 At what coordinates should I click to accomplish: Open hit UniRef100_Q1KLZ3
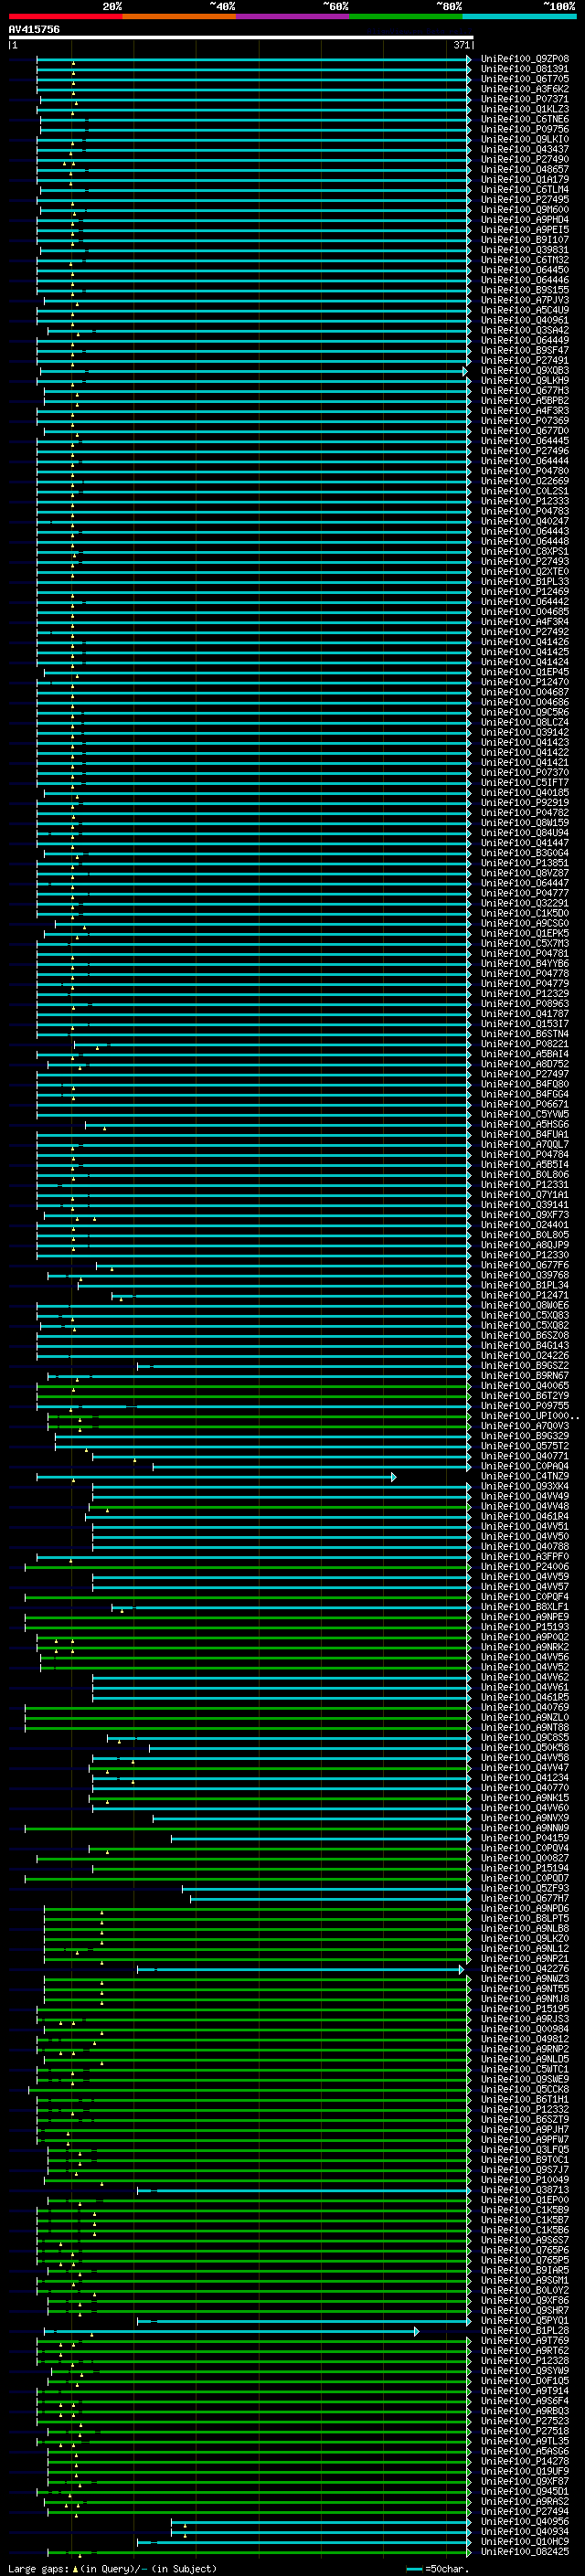coord(525,109)
